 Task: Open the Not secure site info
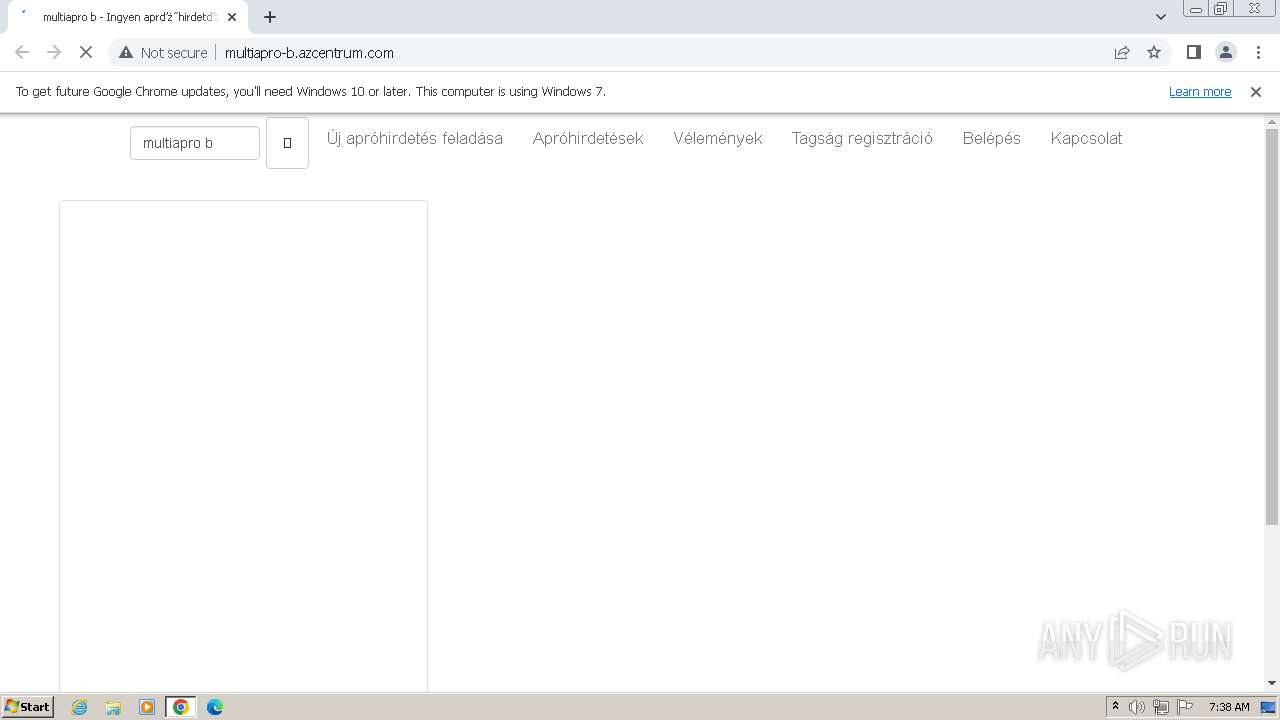coord(163,52)
